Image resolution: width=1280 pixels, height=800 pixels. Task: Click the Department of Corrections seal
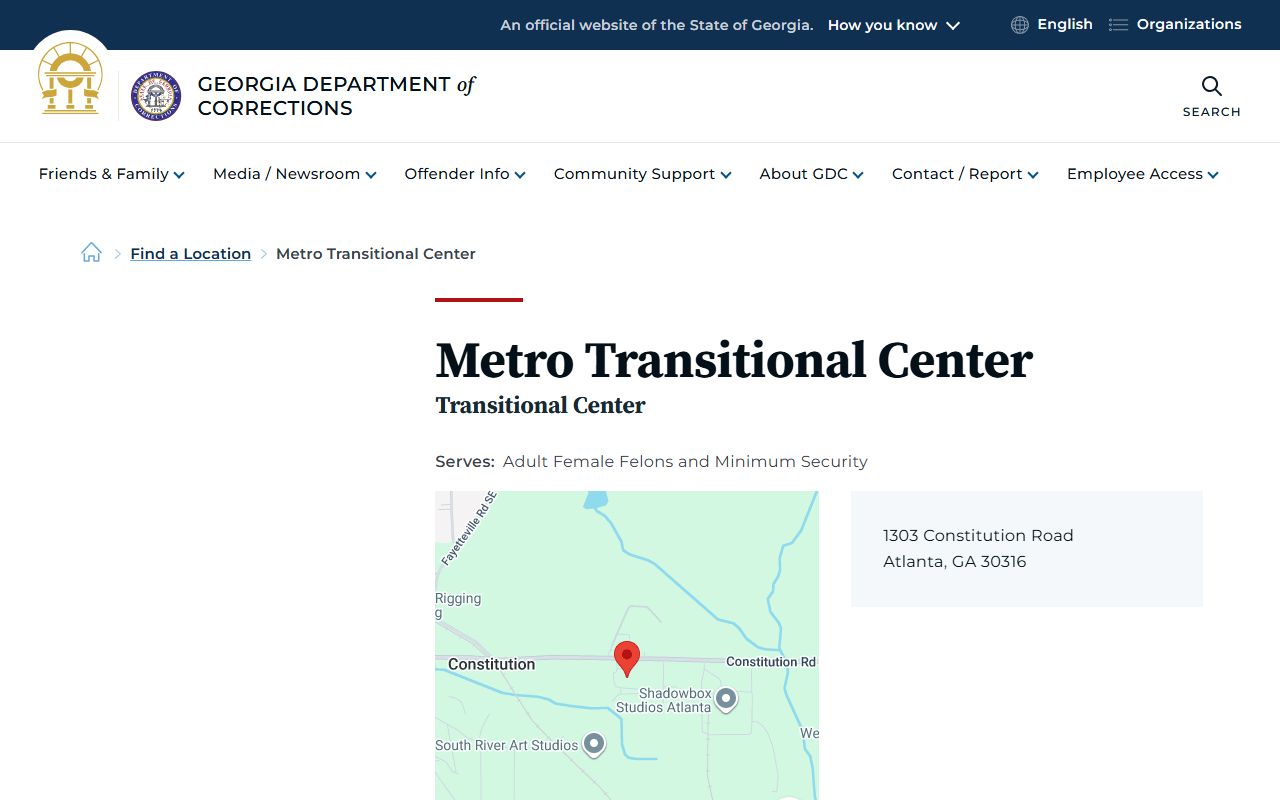[156, 96]
